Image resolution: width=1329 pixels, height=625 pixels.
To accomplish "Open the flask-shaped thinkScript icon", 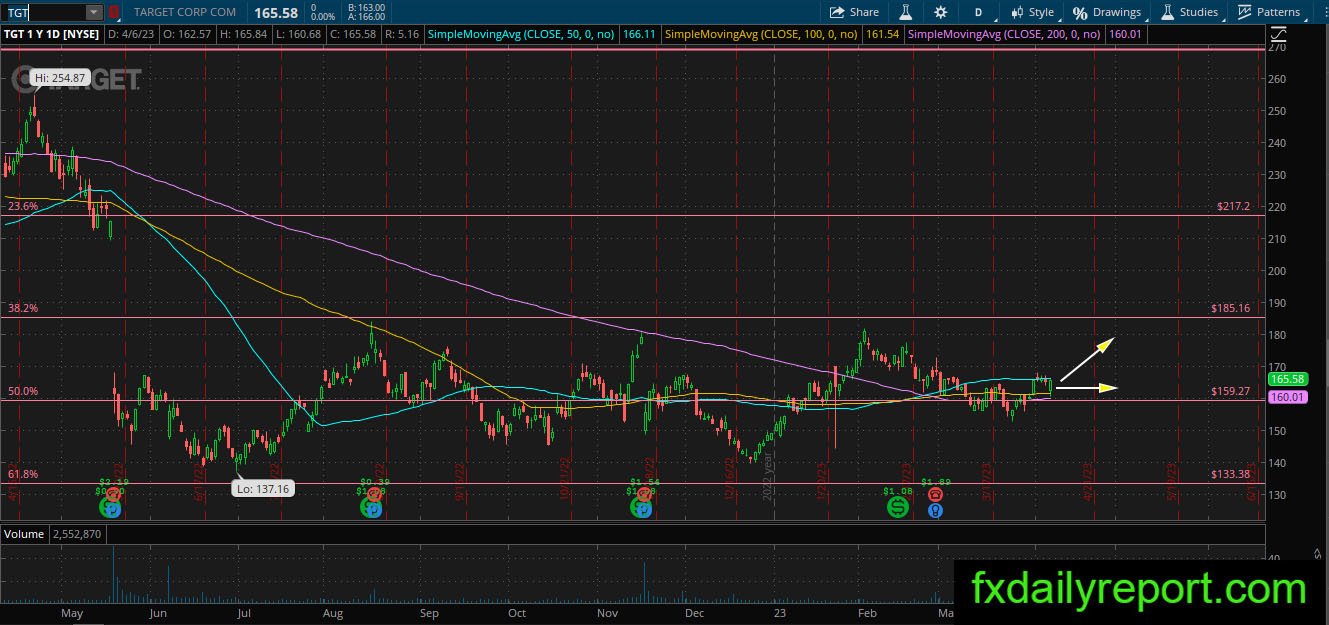I will 906,12.
